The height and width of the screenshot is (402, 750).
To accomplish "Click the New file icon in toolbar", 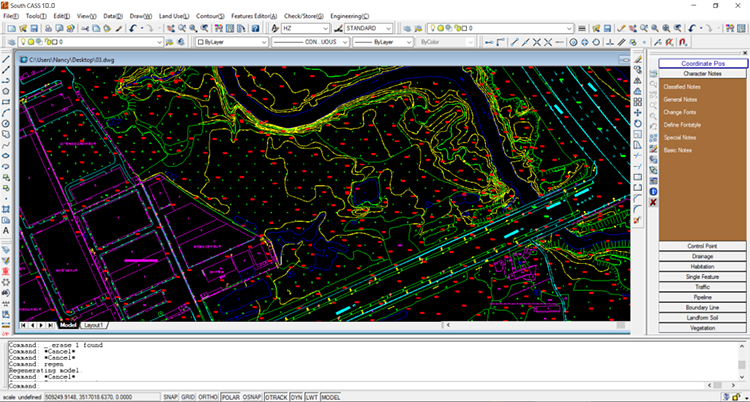I will point(11,28).
